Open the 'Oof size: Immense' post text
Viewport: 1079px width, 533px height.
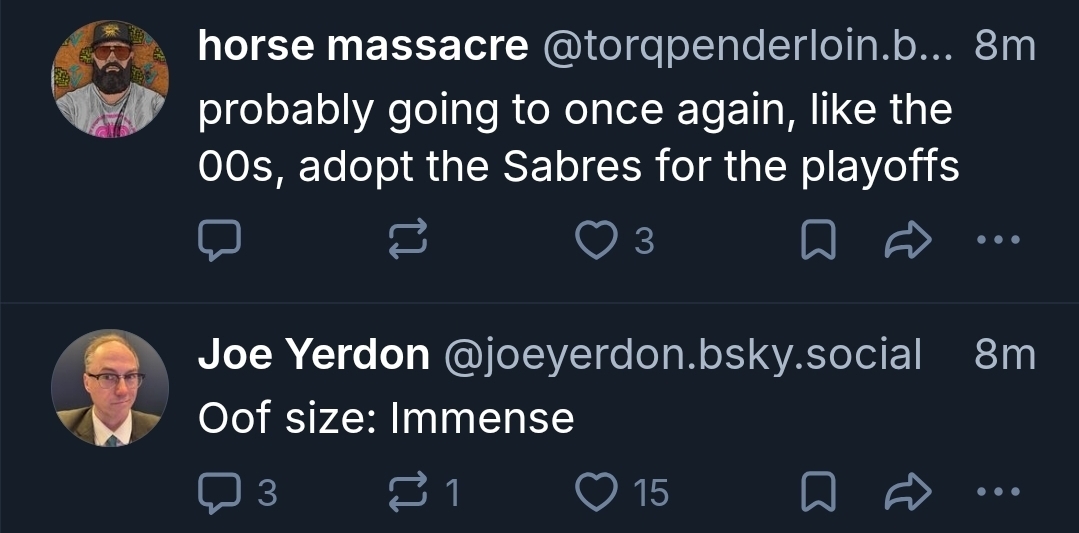(x=386, y=417)
